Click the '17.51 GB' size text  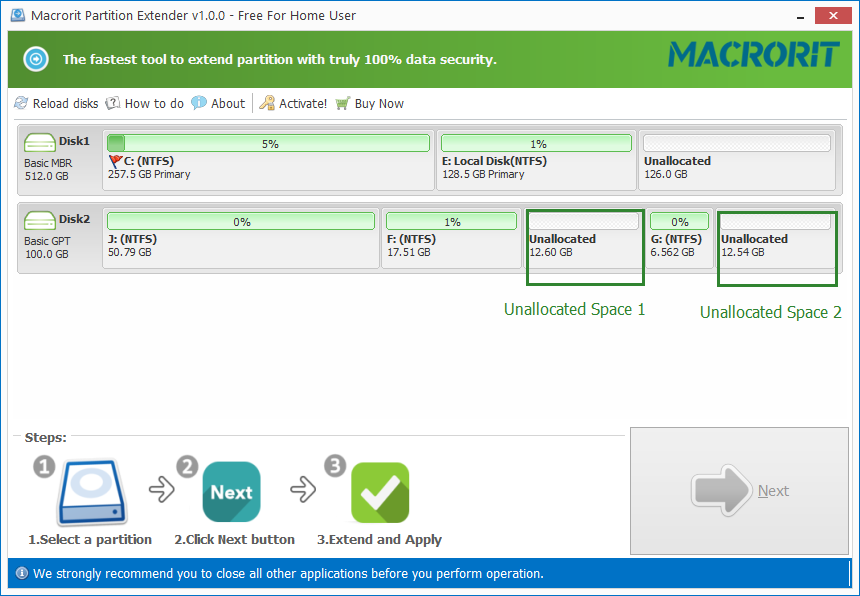pos(409,252)
